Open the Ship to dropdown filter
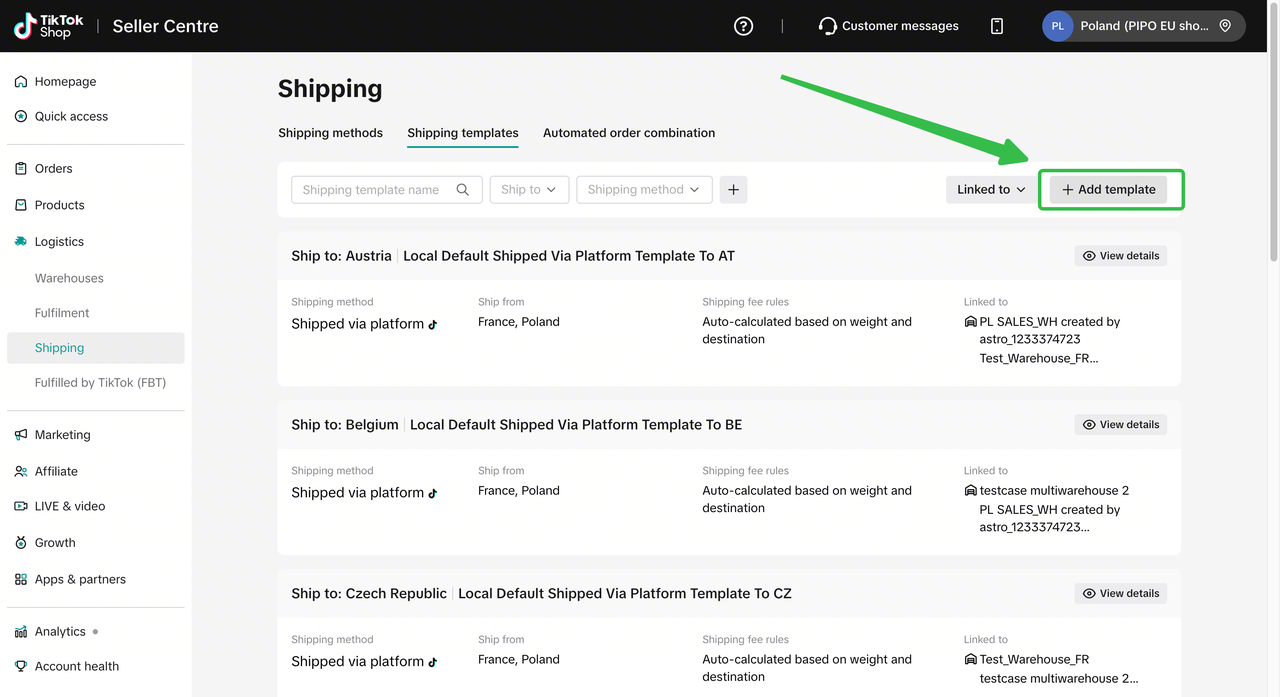The width and height of the screenshot is (1280, 697). pyautogui.click(x=529, y=190)
